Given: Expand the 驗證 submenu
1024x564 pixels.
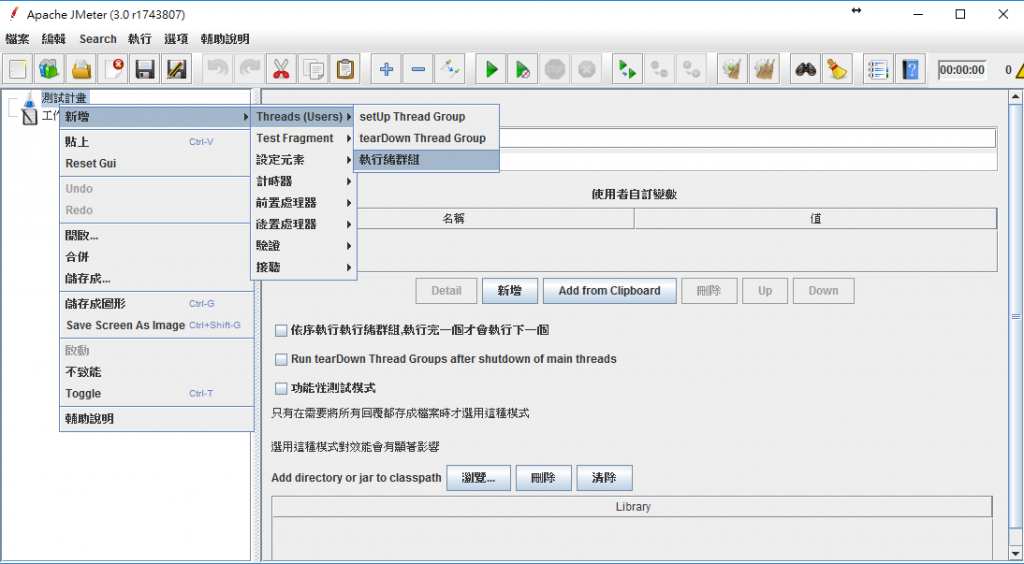Looking at the screenshot, I should coord(304,246).
